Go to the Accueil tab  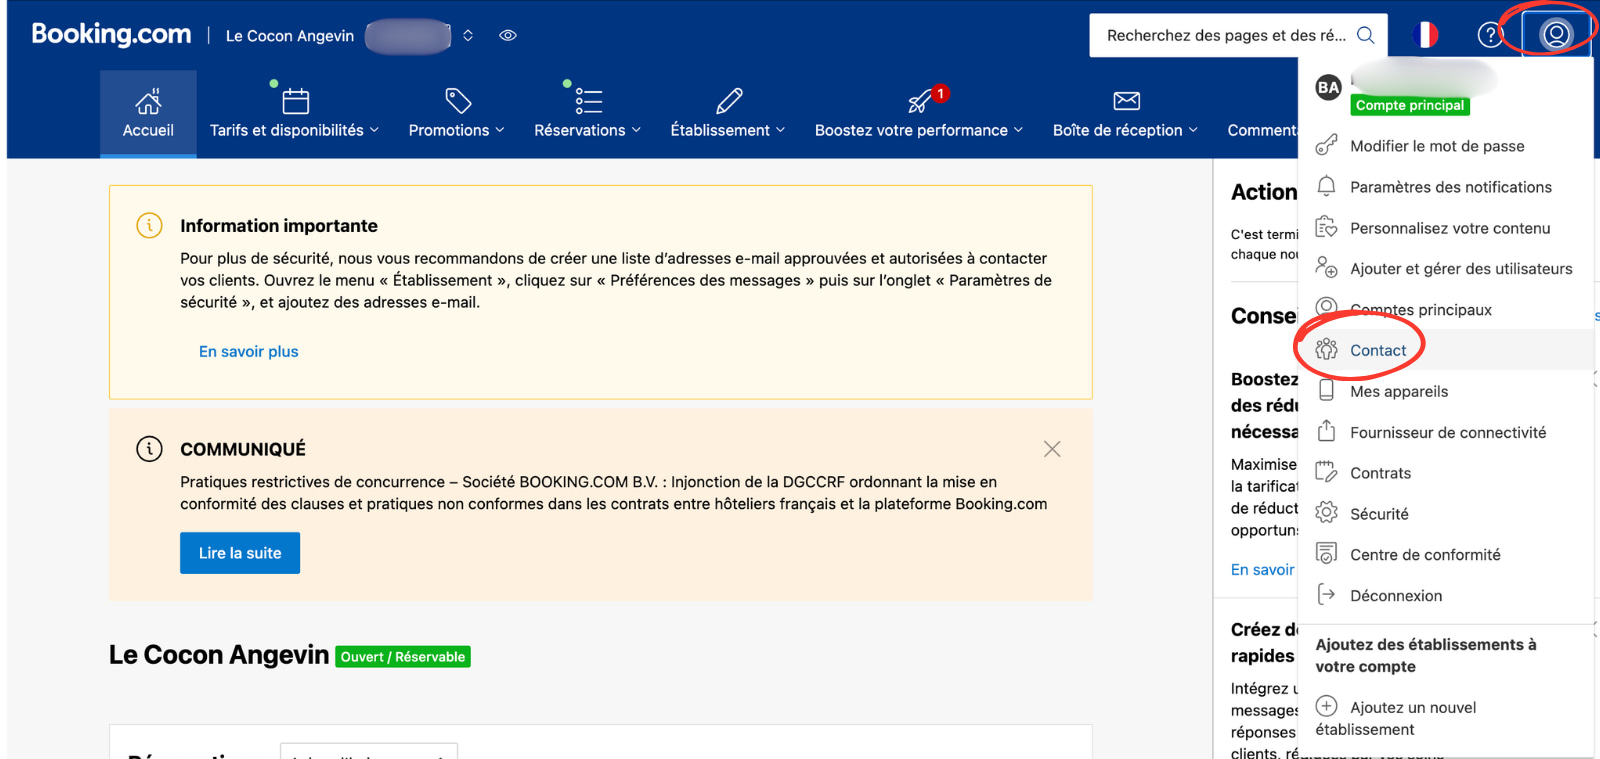(148, 114)
